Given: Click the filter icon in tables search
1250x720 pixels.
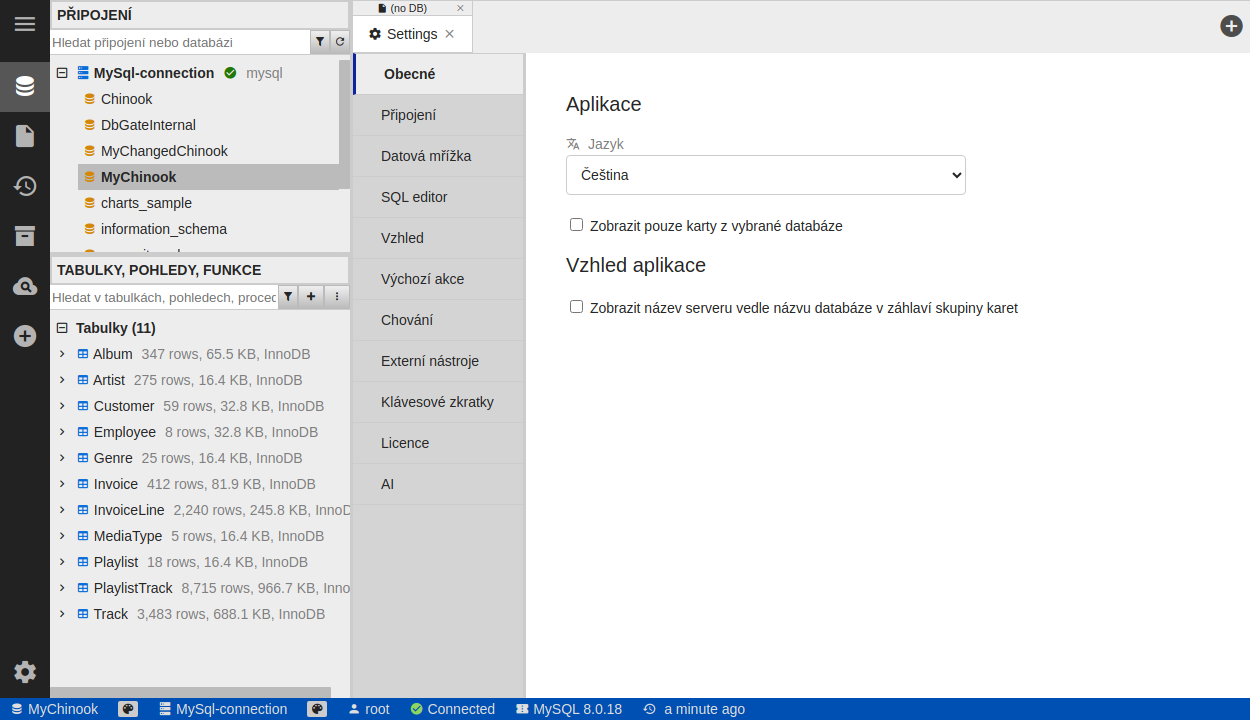Looking at the screenshot, I should [x=288, y=297].
